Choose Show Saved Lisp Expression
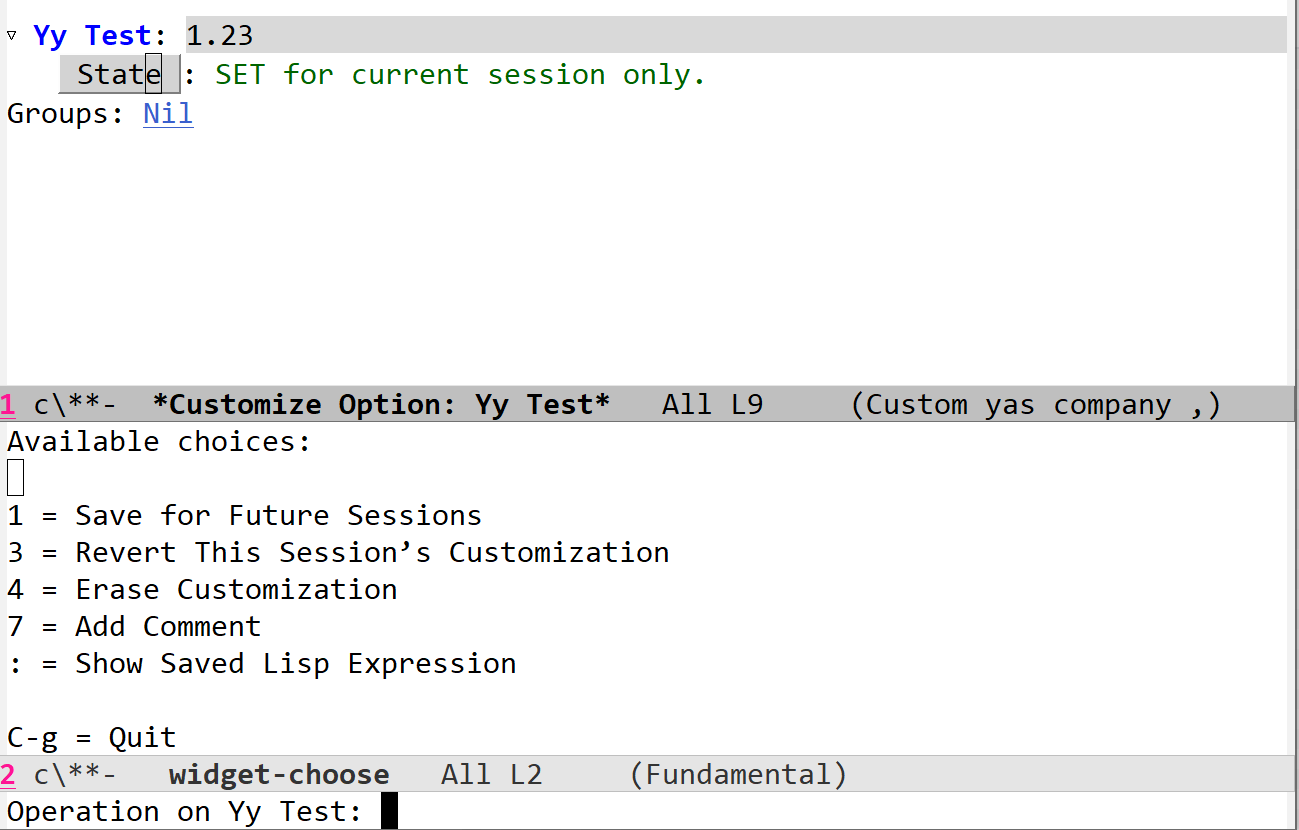The height and width of the screenshot is (830, 1299). point(295,664)
